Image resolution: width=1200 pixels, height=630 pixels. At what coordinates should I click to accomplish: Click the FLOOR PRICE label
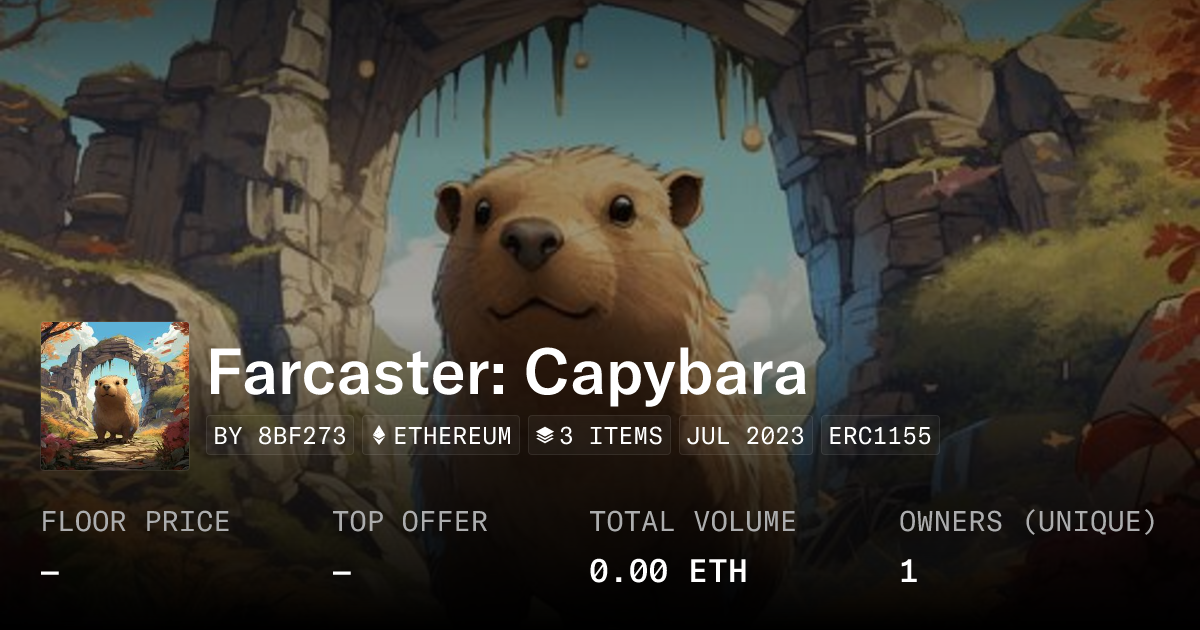(x=135, y=522)
